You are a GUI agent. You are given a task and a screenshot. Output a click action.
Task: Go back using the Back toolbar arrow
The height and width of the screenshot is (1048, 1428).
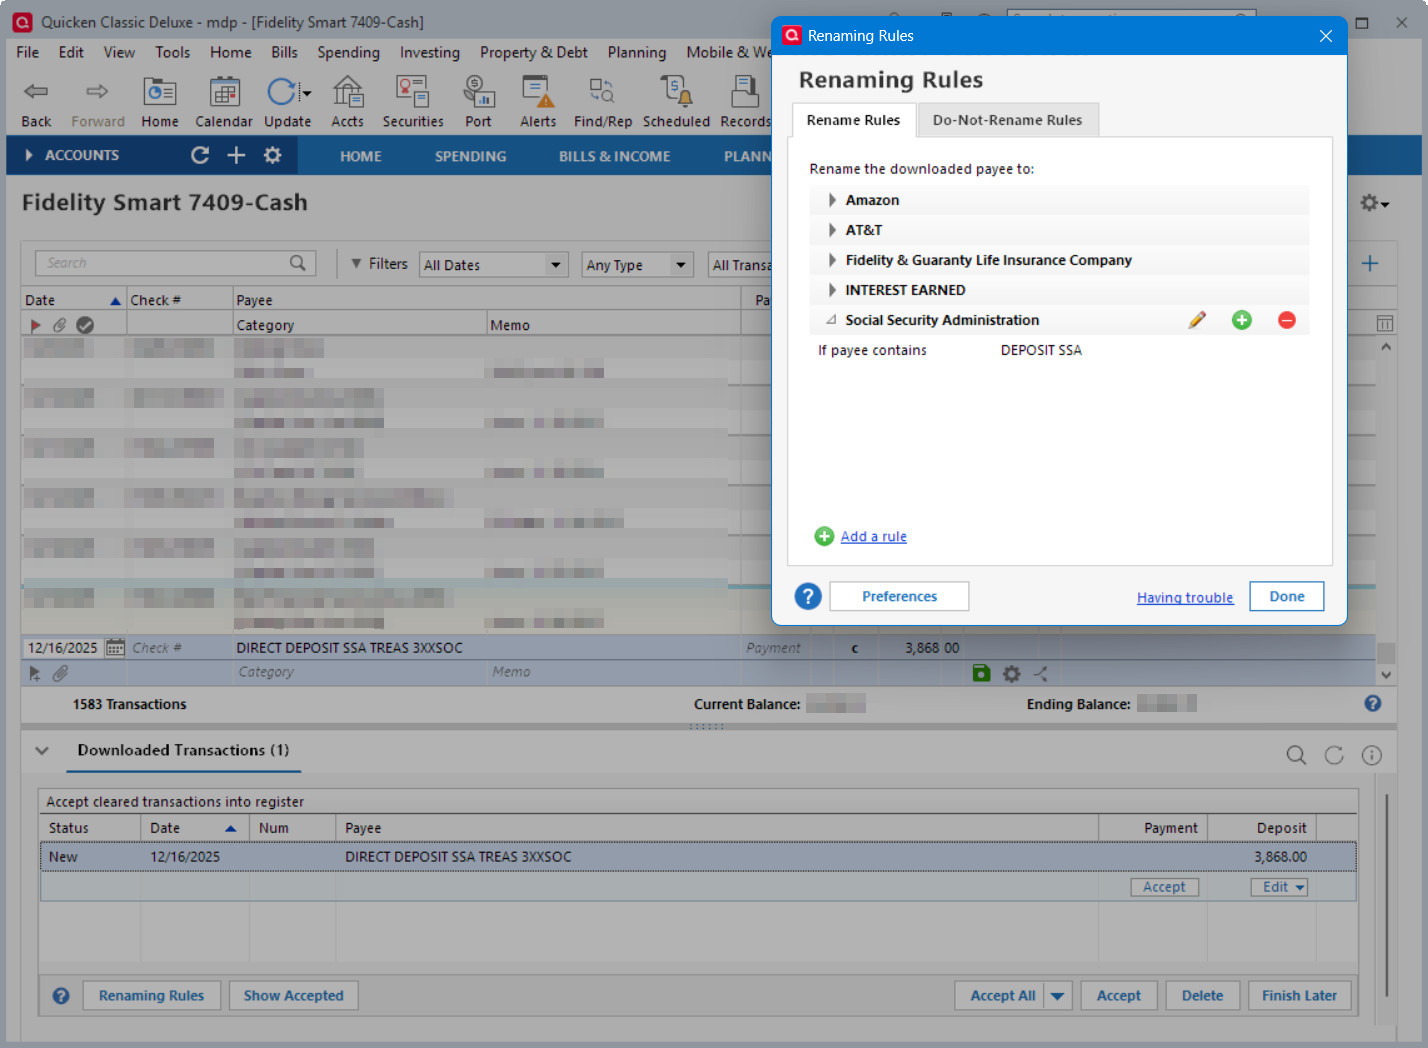(x=36, y=92)
